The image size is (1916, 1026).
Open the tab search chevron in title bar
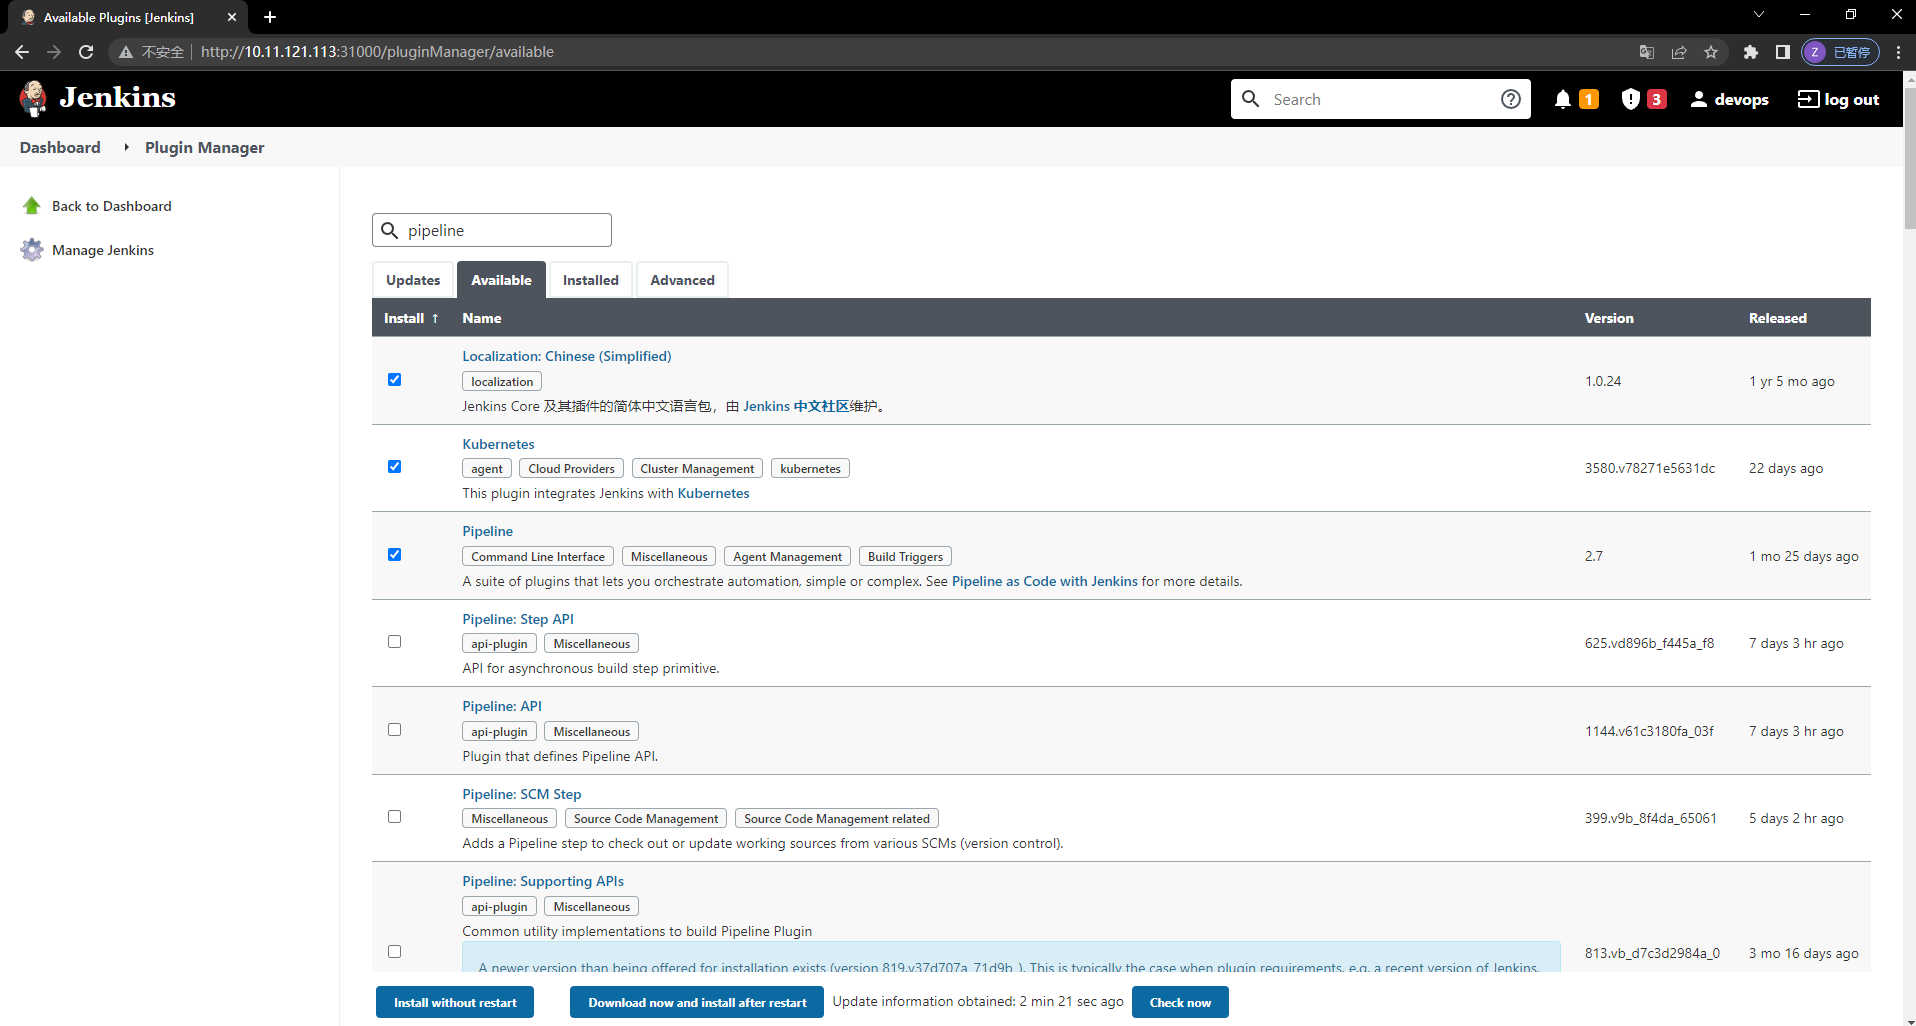1759,15
